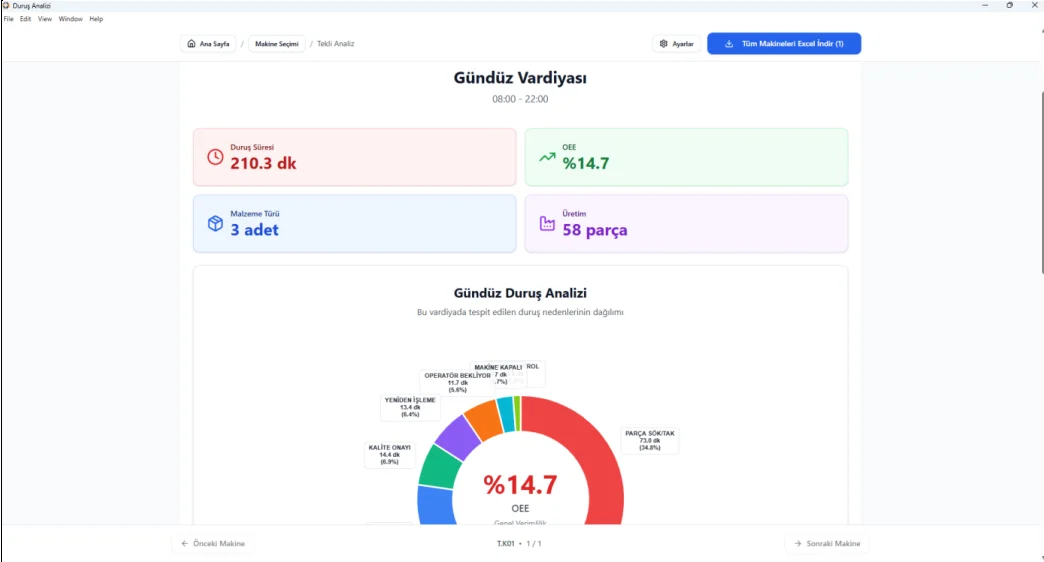The width and height of the screenshot is (1044, 562).
Task: Open the Window menu
Action: pyautogui.click(x=71, y=19)
